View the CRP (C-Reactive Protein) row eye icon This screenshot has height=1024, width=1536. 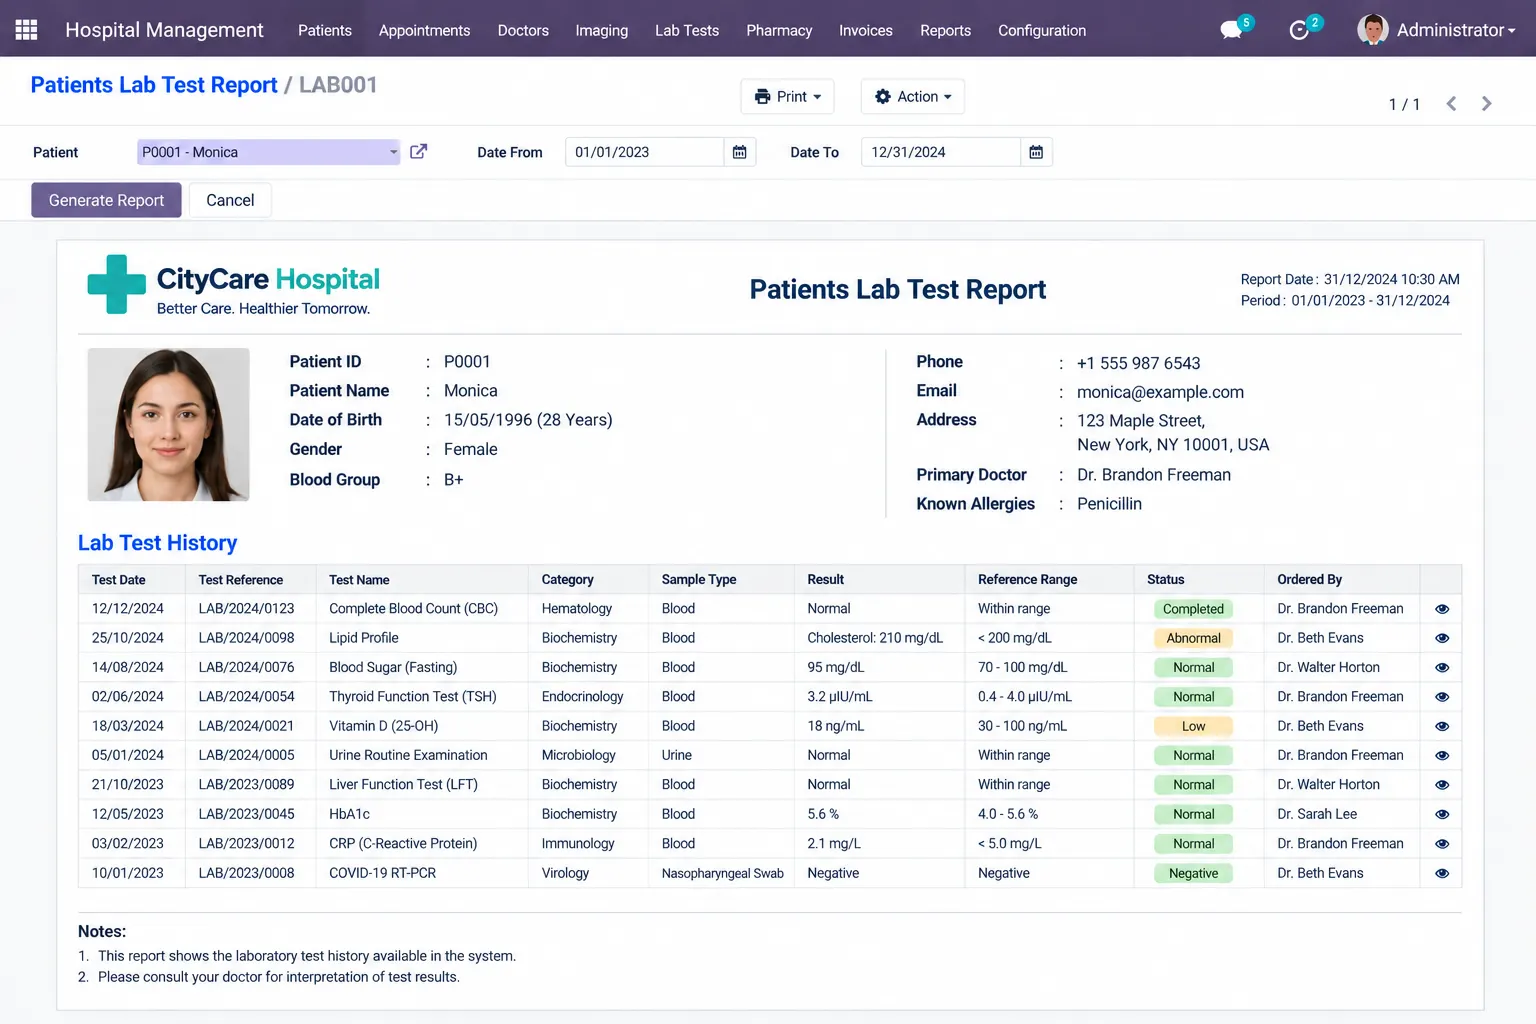point(1442,844)
